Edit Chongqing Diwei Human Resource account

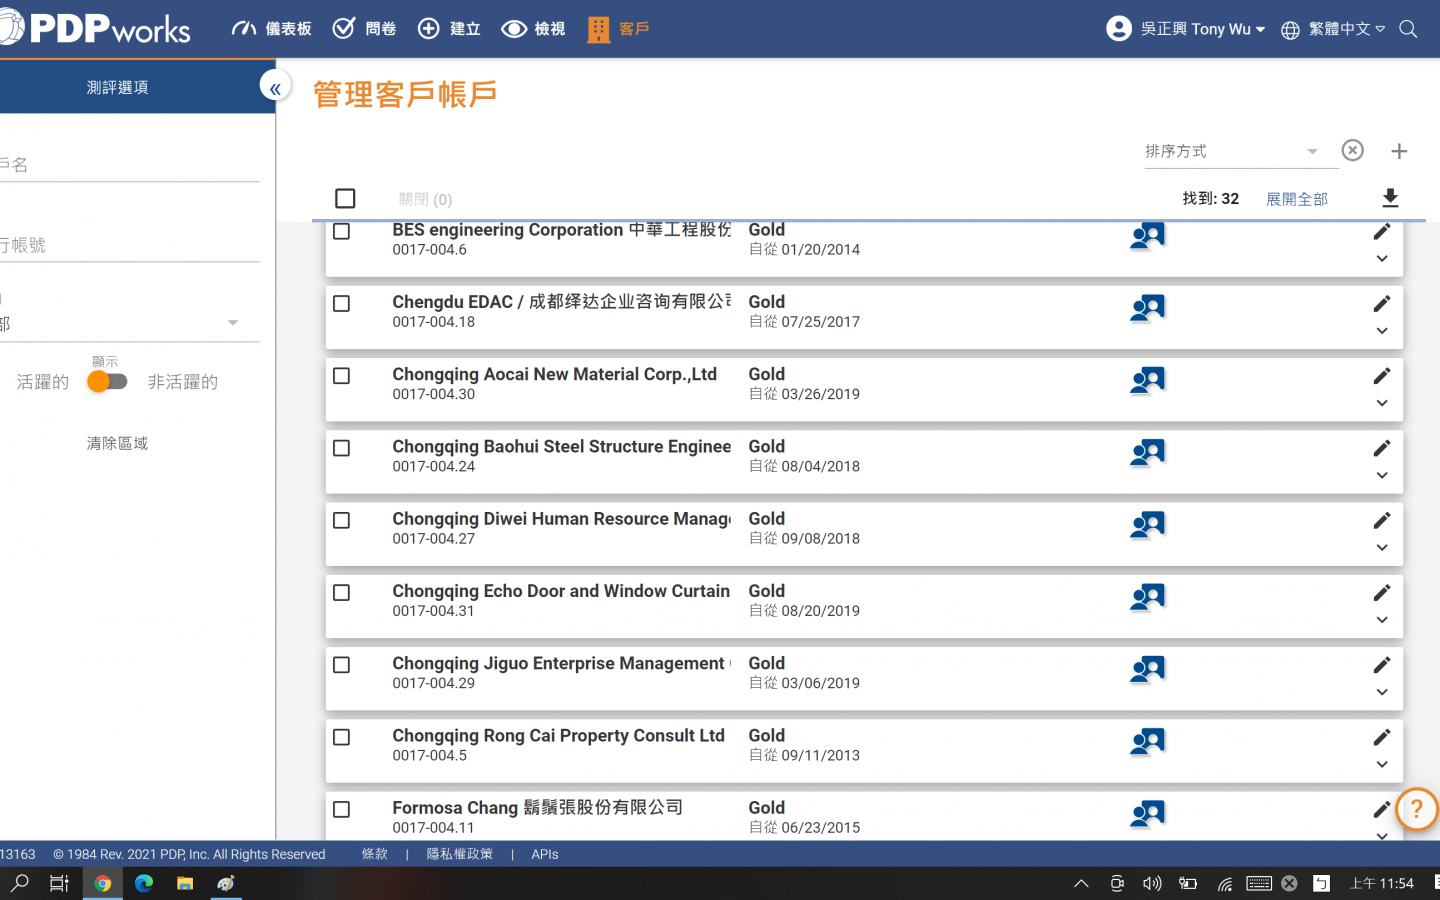pos(1382,520)
